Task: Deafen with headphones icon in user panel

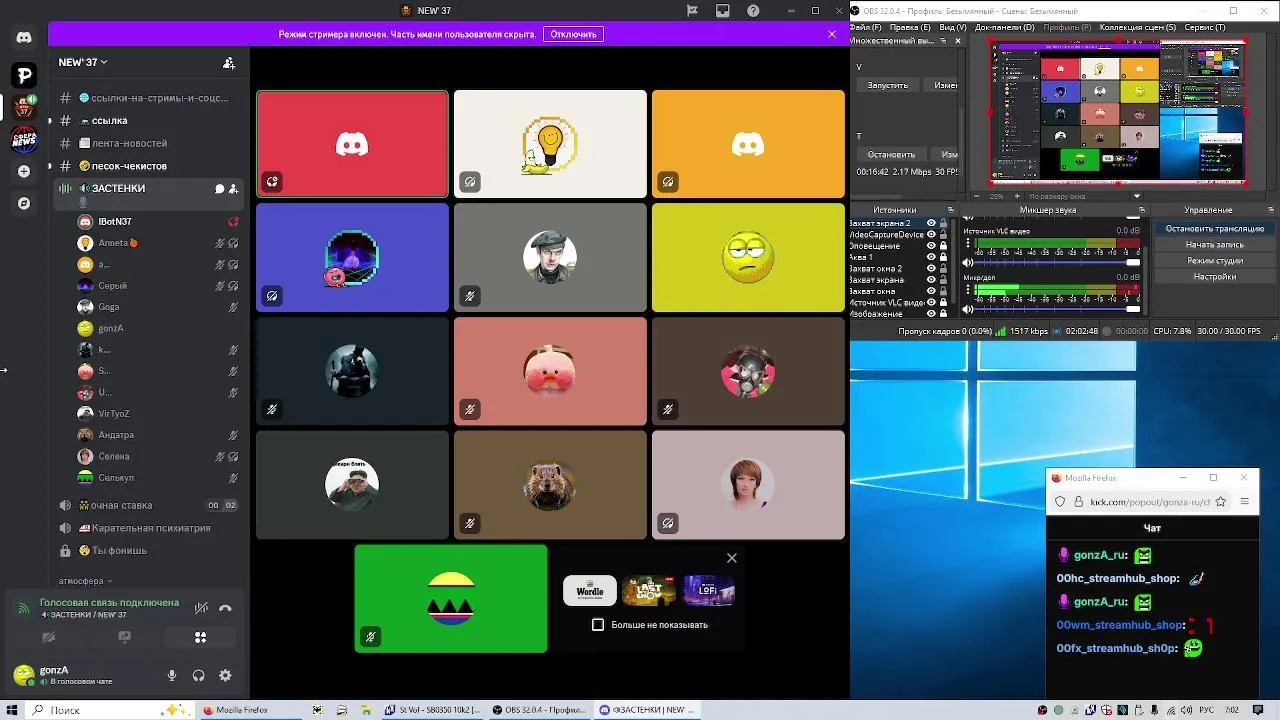Action: point(198,676)
